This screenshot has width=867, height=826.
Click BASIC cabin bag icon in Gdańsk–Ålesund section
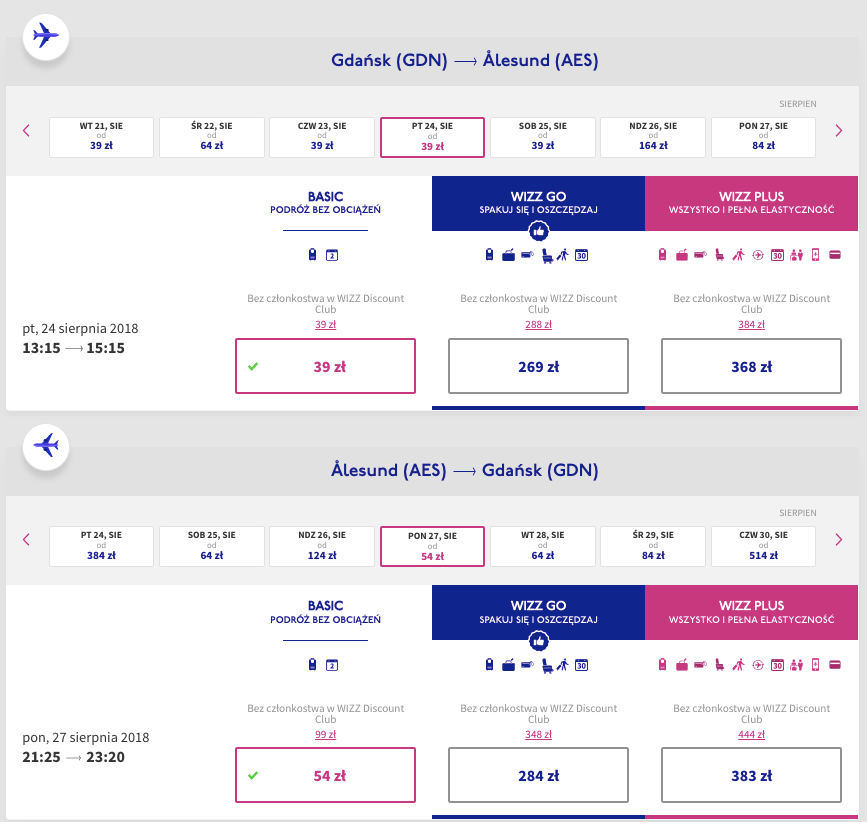pyautogui.click(x=312, y=255)
